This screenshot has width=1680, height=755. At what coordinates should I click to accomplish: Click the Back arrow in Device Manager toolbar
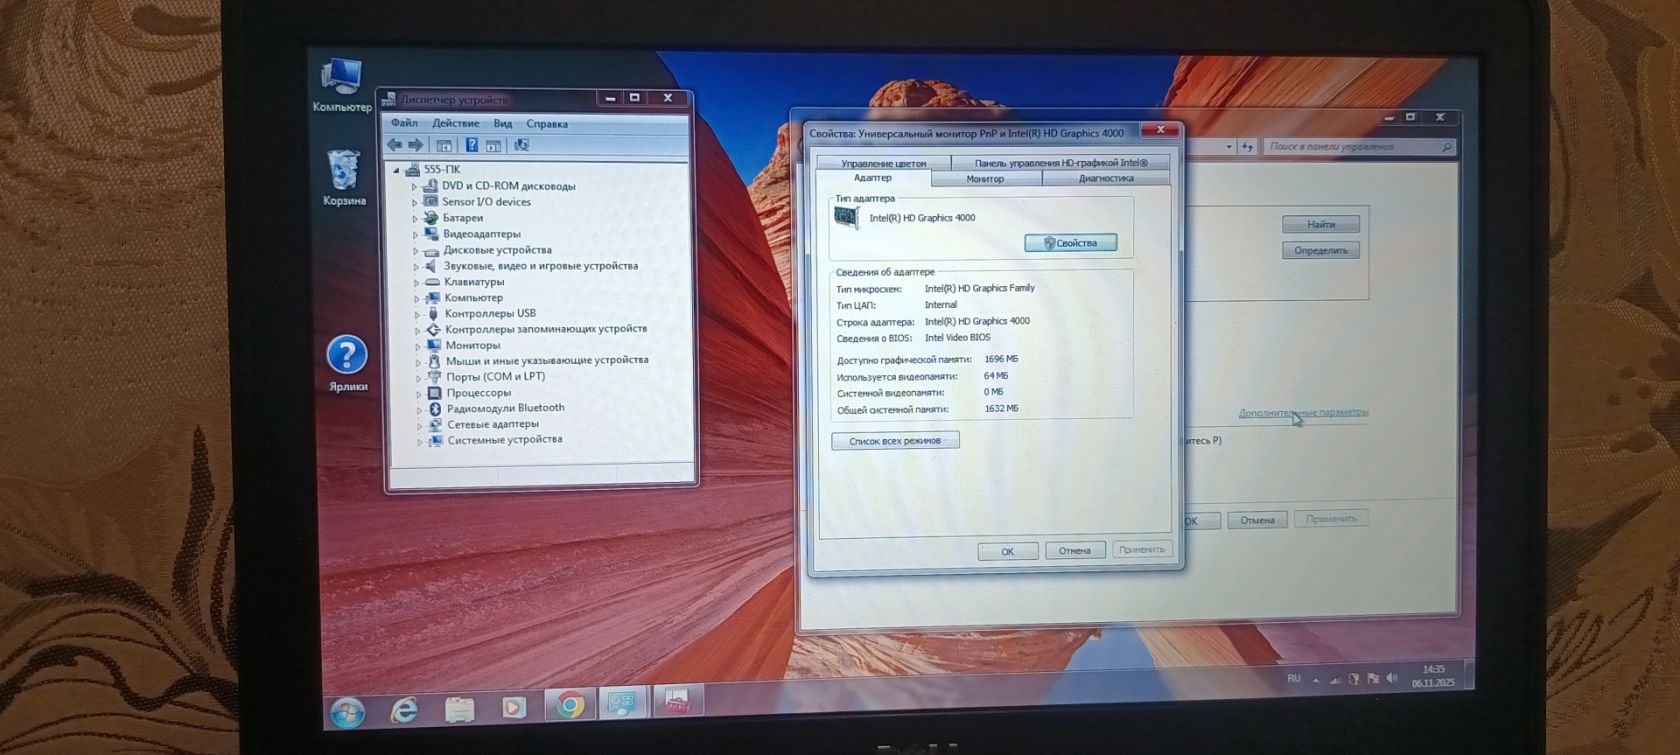tap(395, 145)
